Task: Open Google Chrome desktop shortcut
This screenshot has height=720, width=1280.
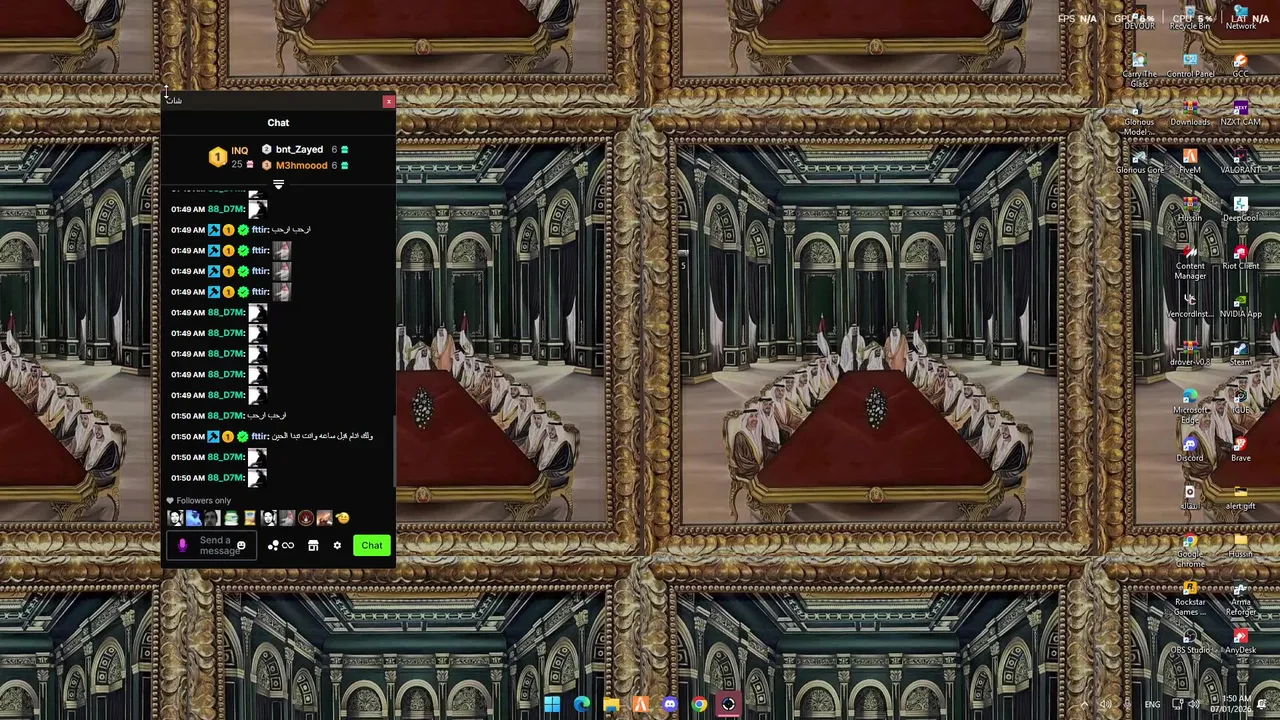Action: [x=1190, y=551]
